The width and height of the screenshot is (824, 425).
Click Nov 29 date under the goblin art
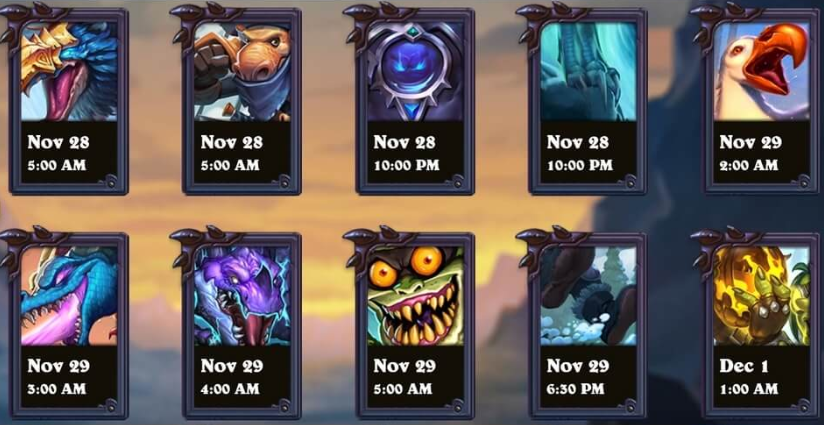[405, 366]
